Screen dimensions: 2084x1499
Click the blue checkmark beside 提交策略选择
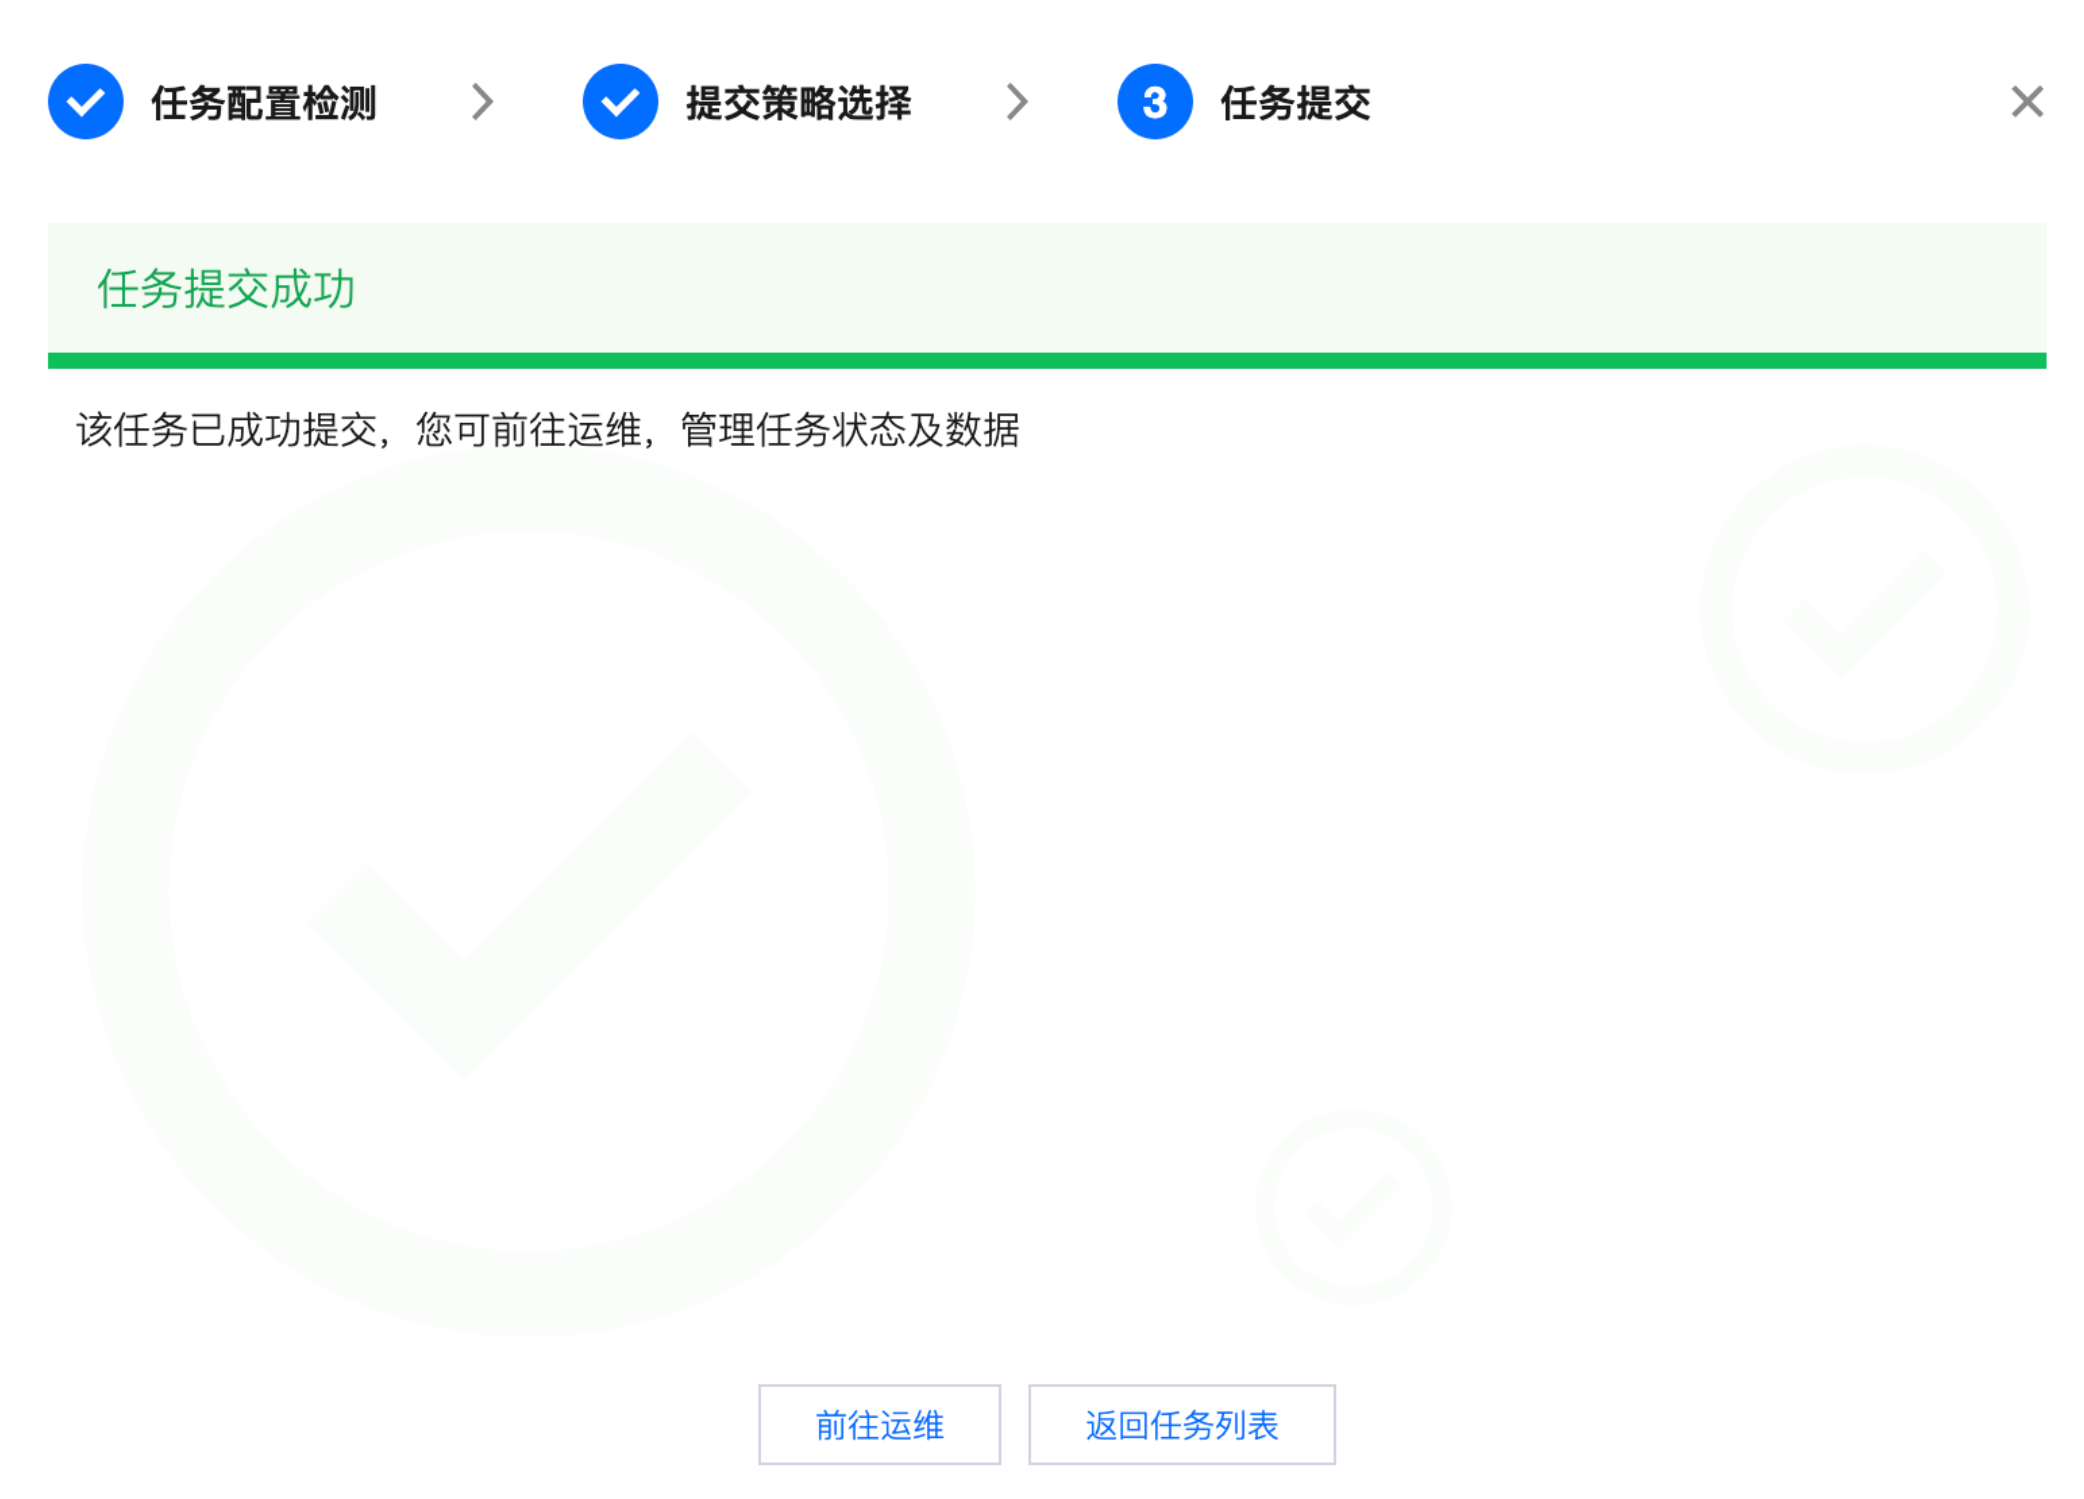tap(620, 102)
